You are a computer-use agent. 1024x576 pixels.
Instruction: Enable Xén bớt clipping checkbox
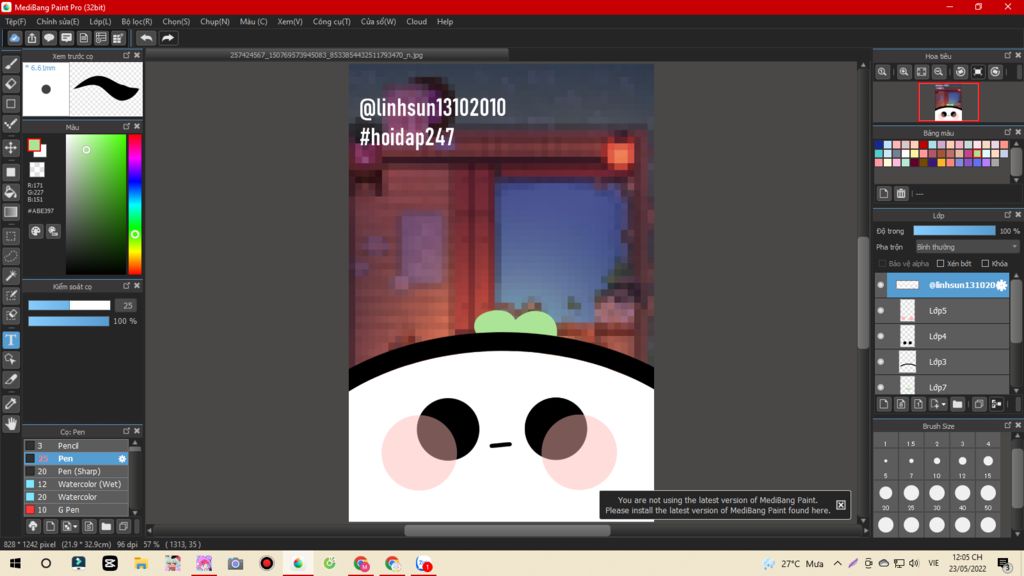click(940, 263)
